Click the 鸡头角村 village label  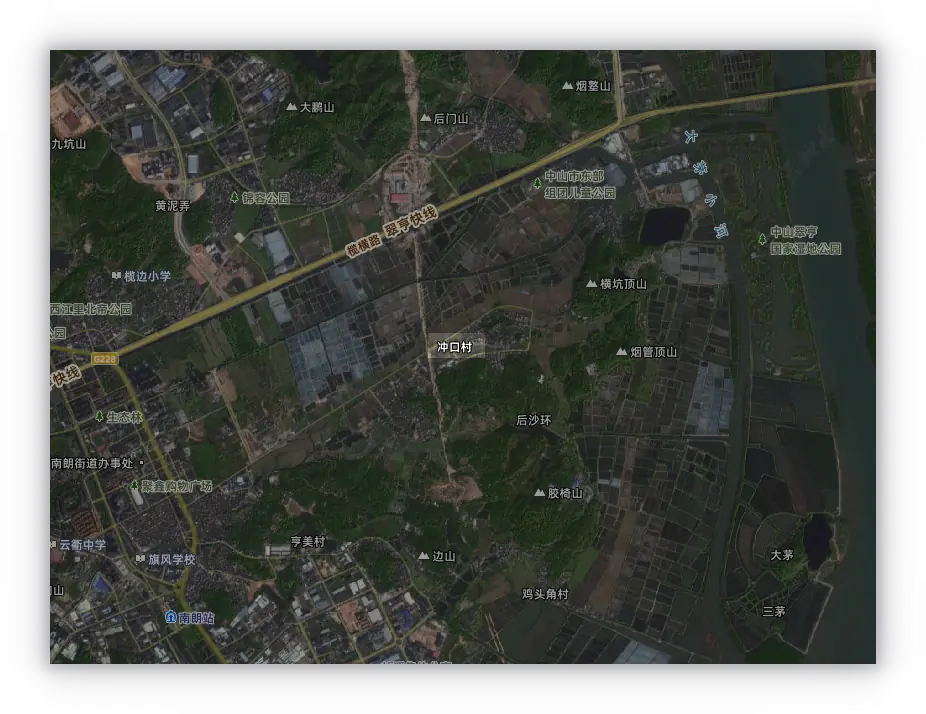coord(545,594)
